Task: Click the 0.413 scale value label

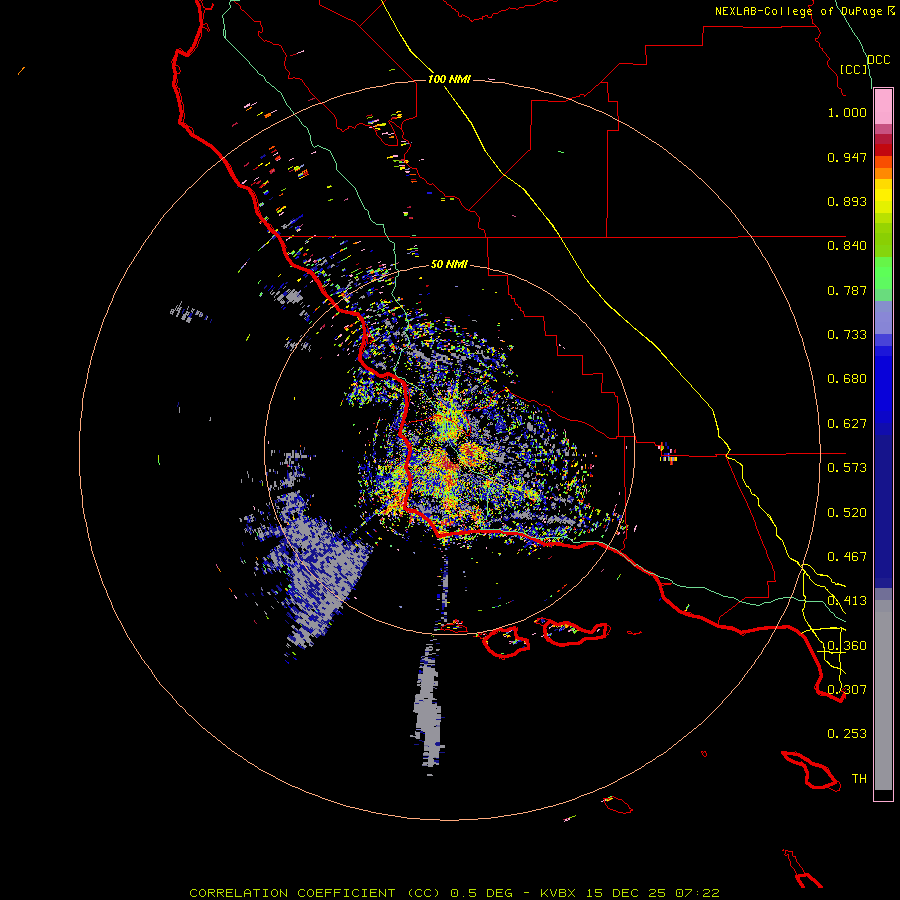Action: coord(847,601)
